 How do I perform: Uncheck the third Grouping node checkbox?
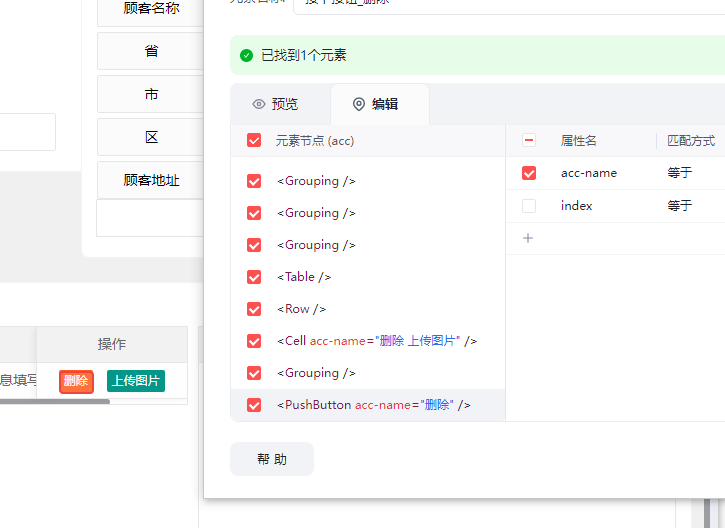[254, 245]
